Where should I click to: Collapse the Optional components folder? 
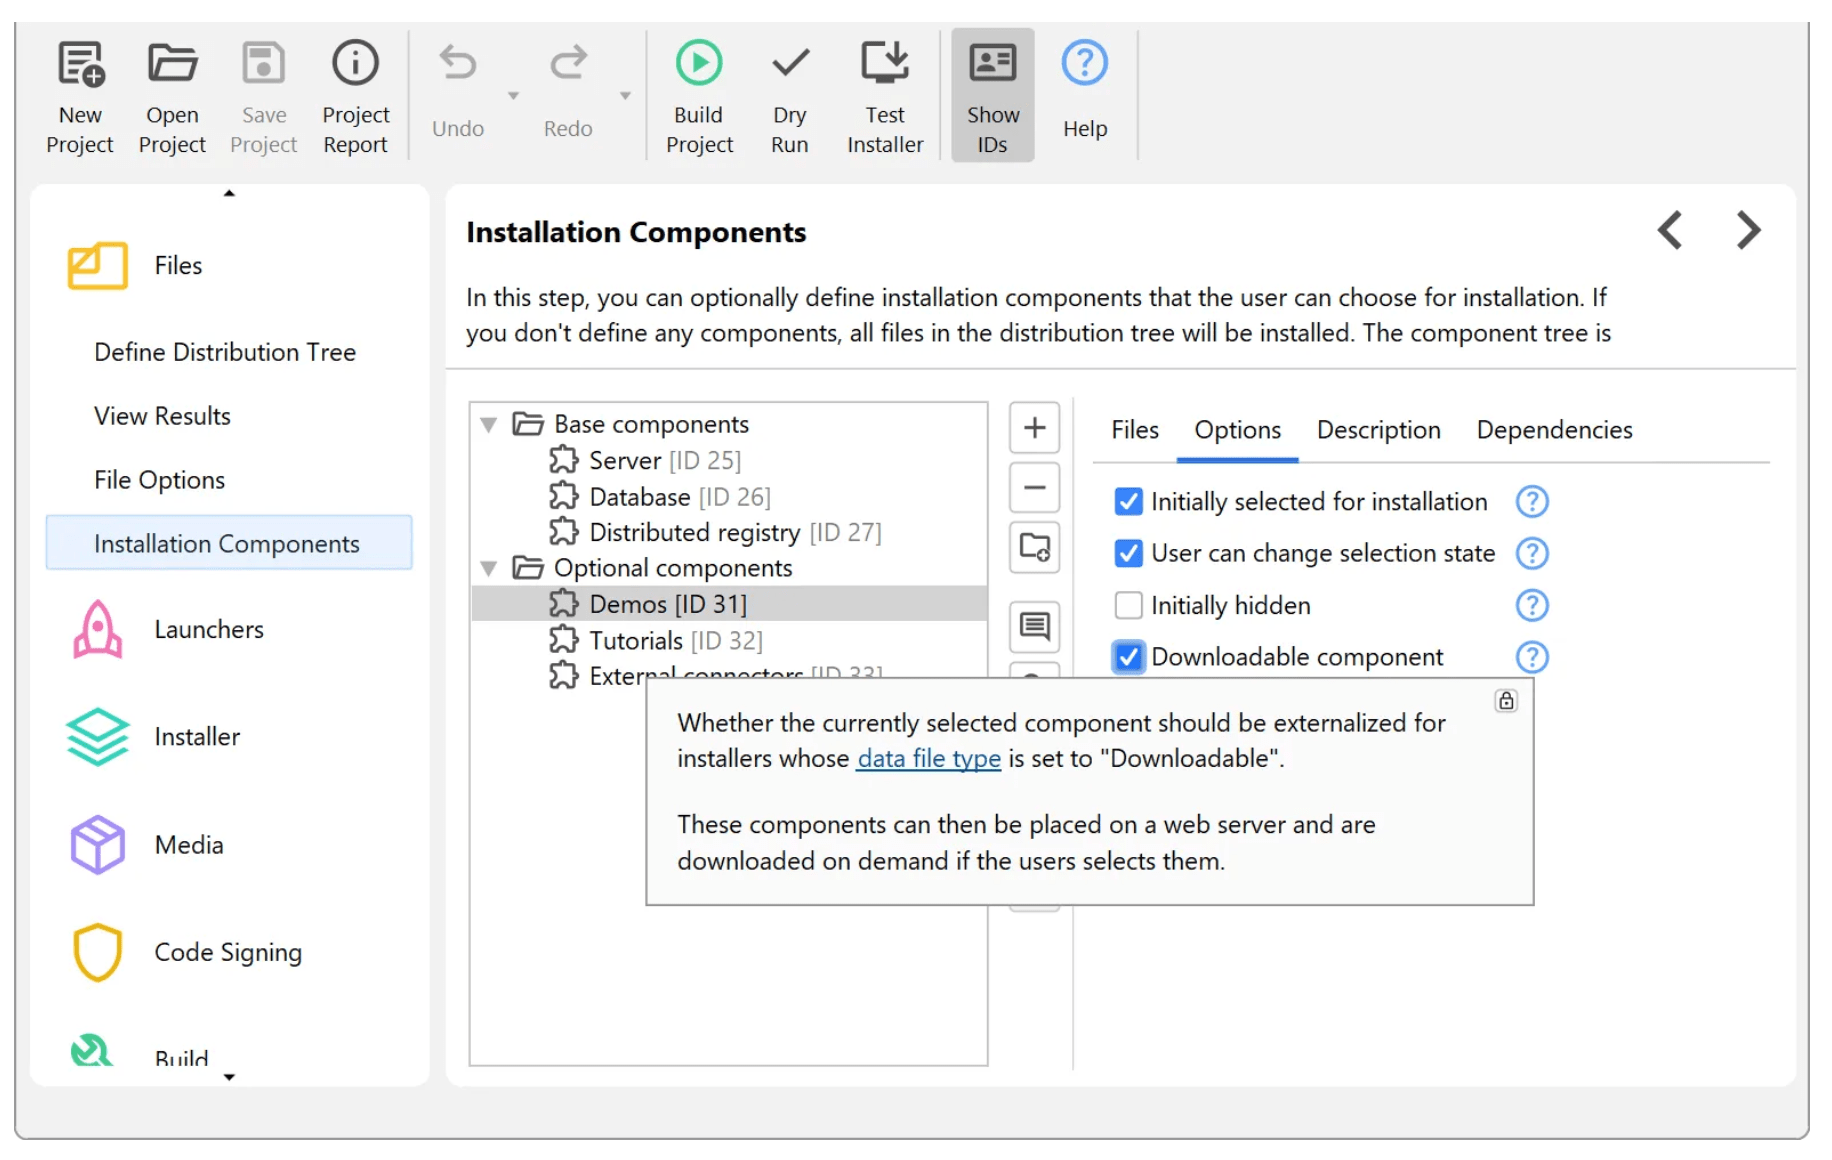click(489, 569)
